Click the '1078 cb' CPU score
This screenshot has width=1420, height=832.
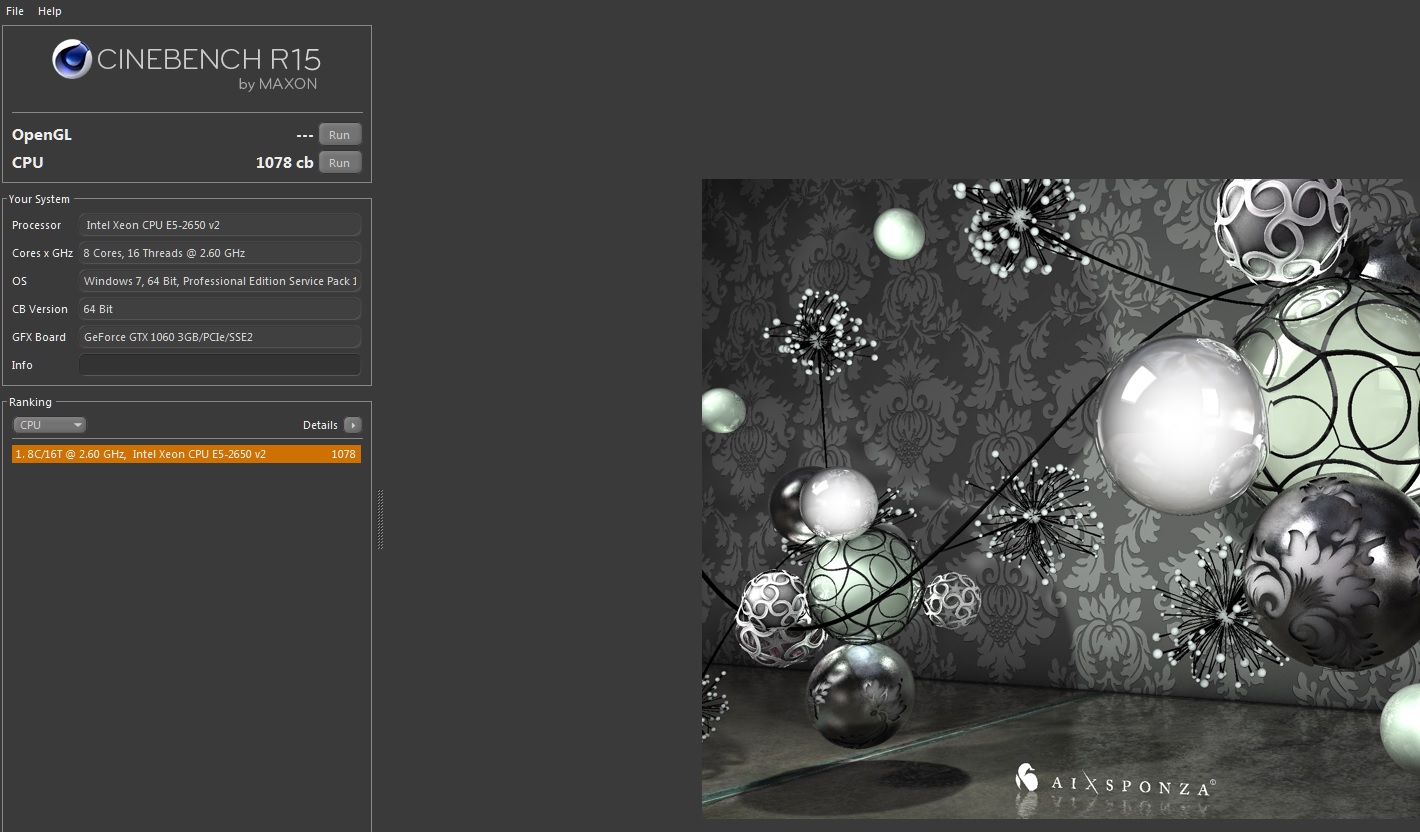click(x=284, y=163)
